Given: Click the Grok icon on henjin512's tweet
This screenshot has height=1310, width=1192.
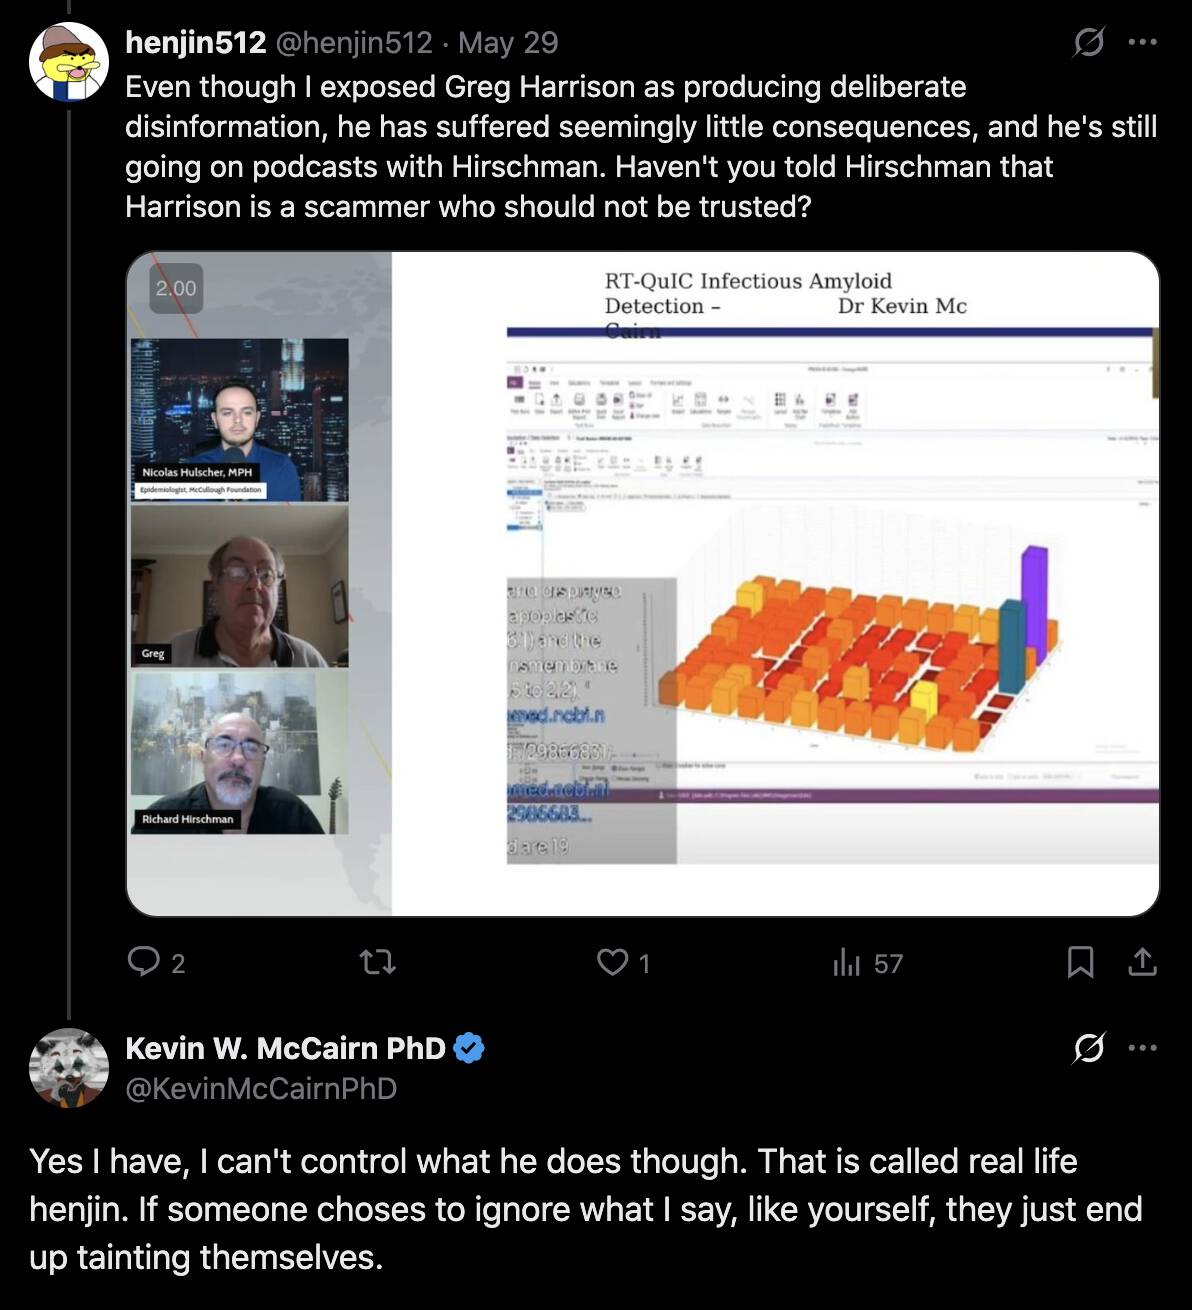Looking at the screenshot, I should (x=1088, y=43).
